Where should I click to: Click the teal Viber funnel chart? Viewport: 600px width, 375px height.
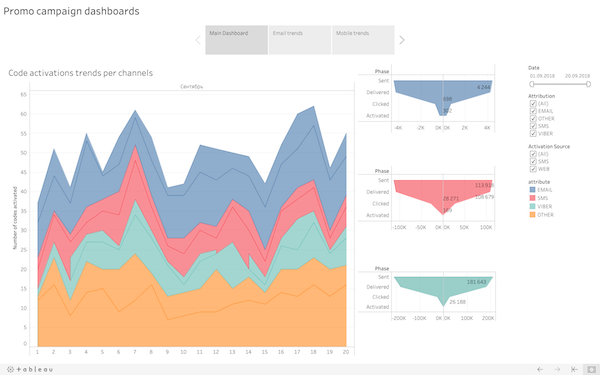(443, 291)
